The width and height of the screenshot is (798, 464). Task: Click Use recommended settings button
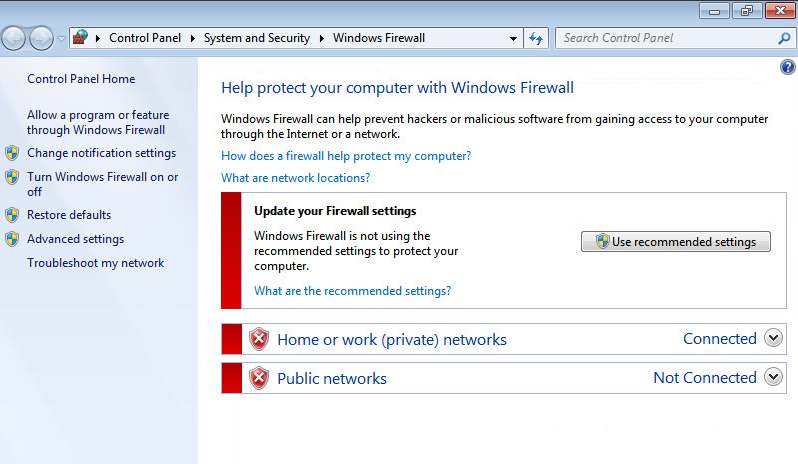click(x=676, y=242)
